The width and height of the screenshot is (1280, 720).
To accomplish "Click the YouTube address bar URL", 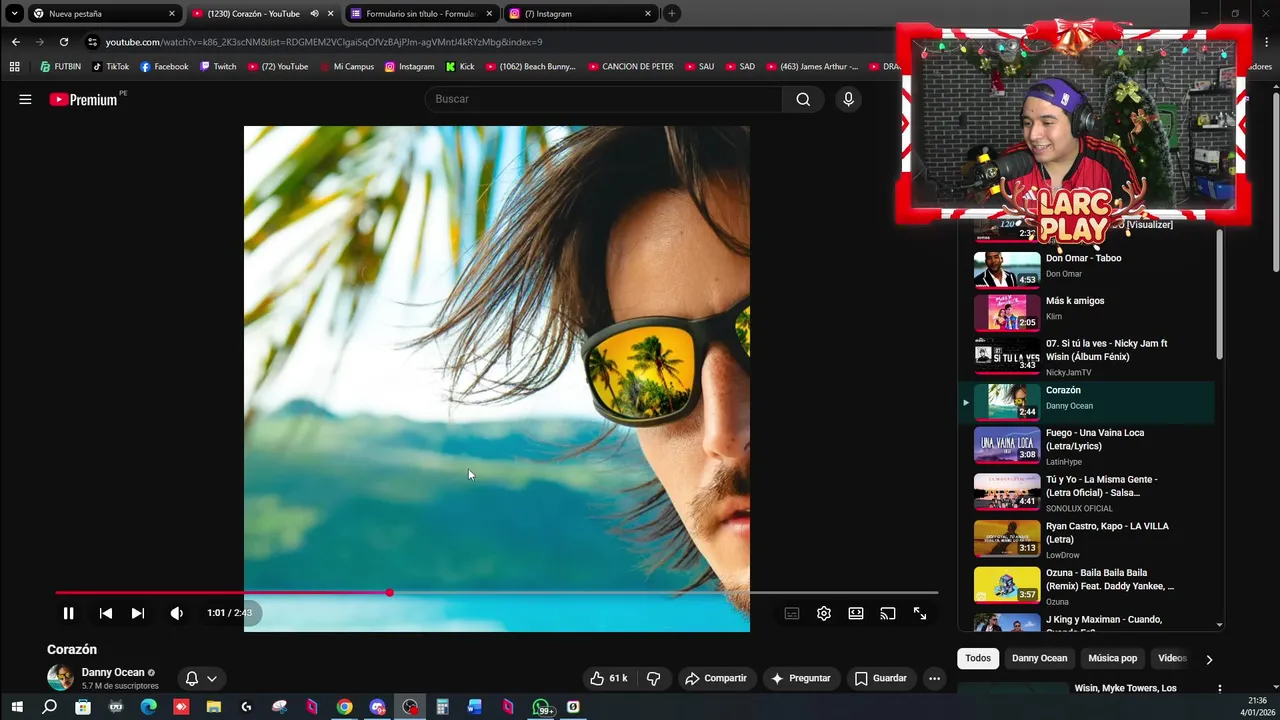I will pyautogui.click(x=323, y=42).
